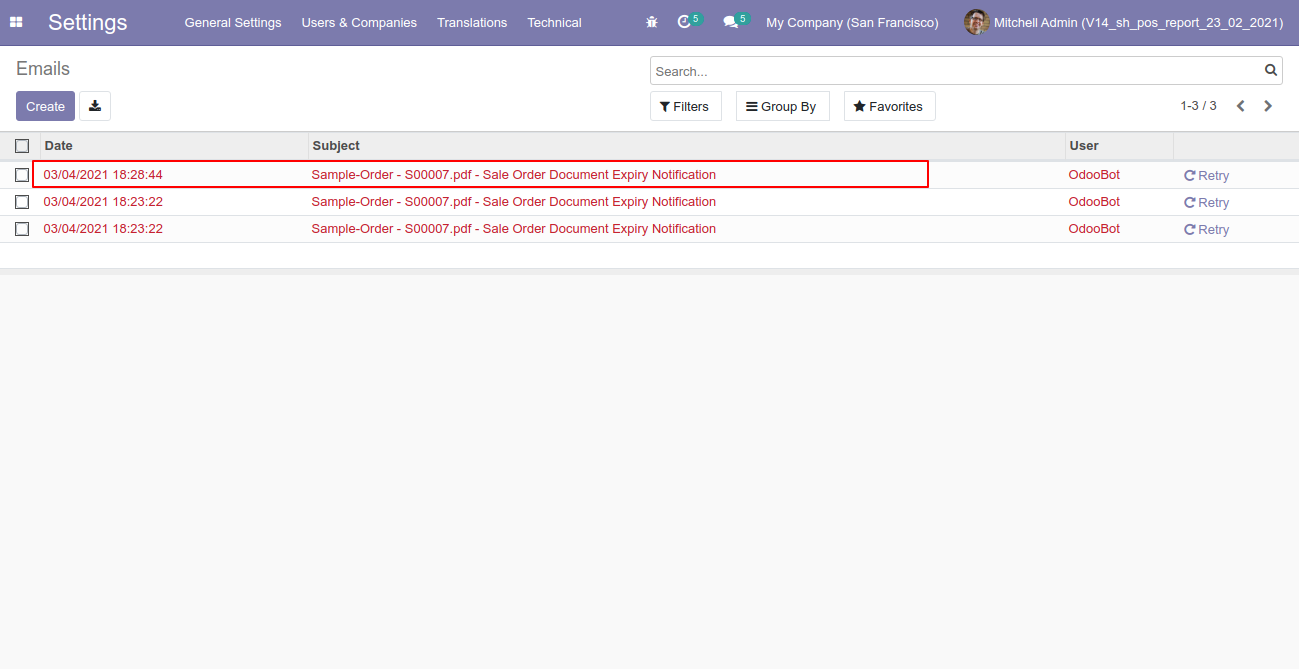This screenshot has height=669, width=1299.
Task: Go to previous page arrow
Action: 1240,106
